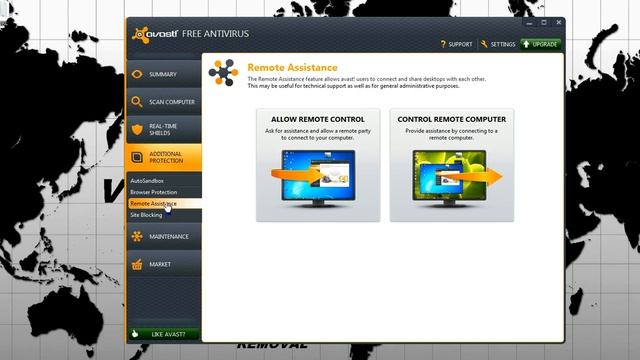The width and height of the screenshot is (640, 360).
Task: Click the Remote Assistance page title
Action: click(x=293, y=67)
